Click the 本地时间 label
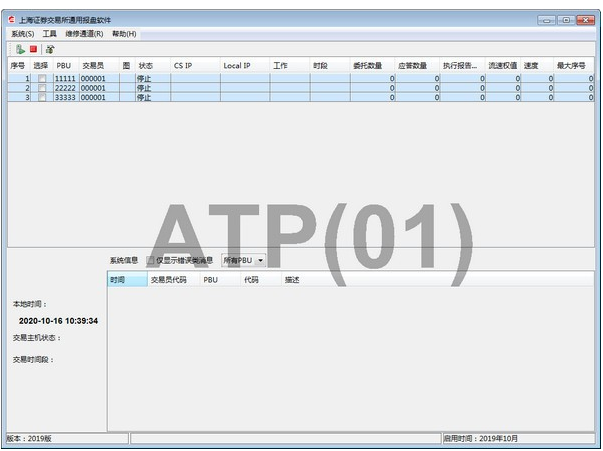 pyautogui.click(x=30, y=304)
